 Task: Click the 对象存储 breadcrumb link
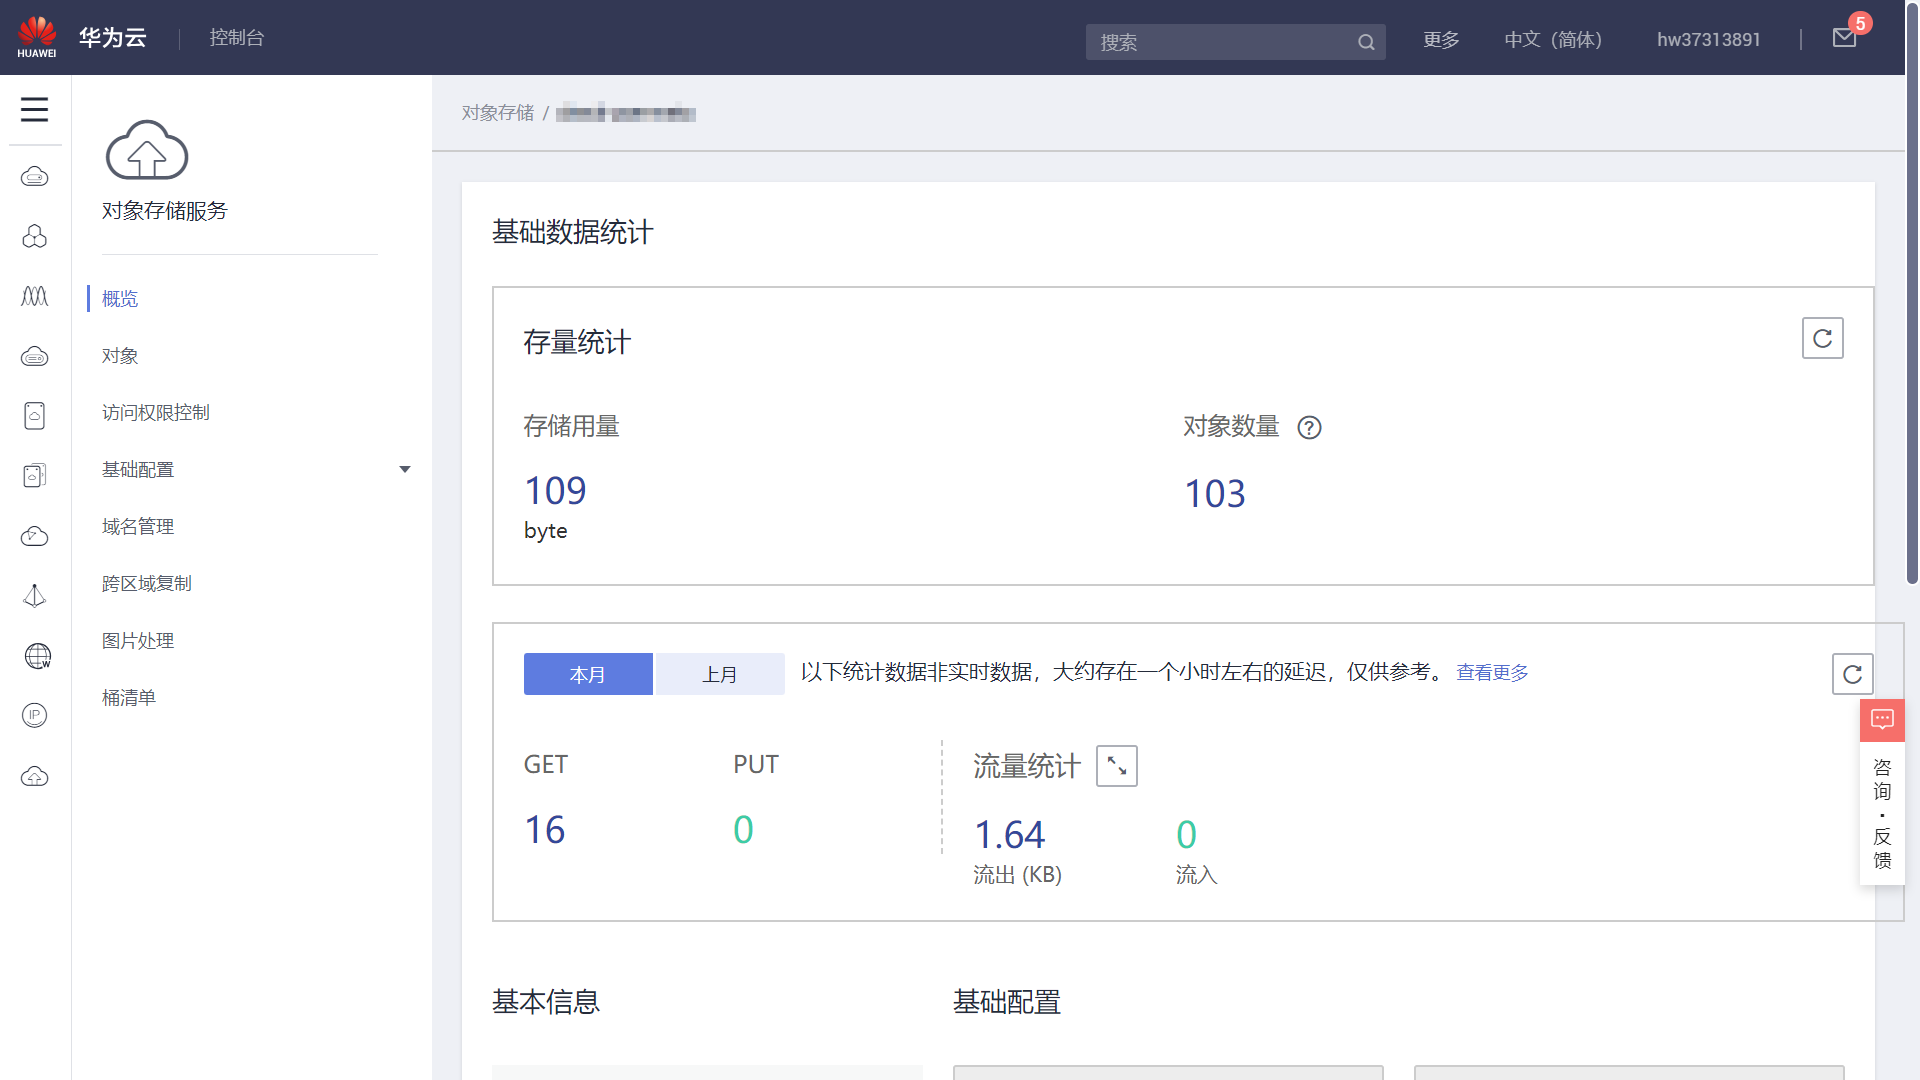click(x=498, y=113)
